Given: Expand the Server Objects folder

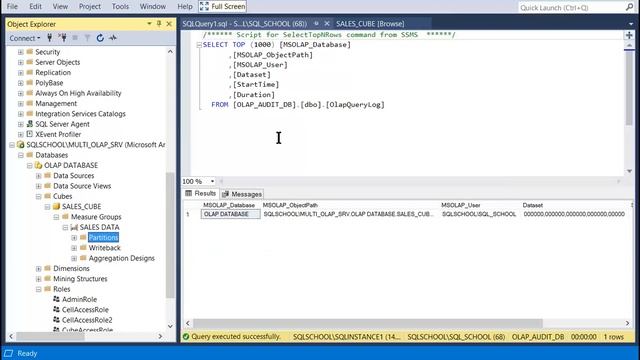Looking at the screenshot, I should point(20,62).
